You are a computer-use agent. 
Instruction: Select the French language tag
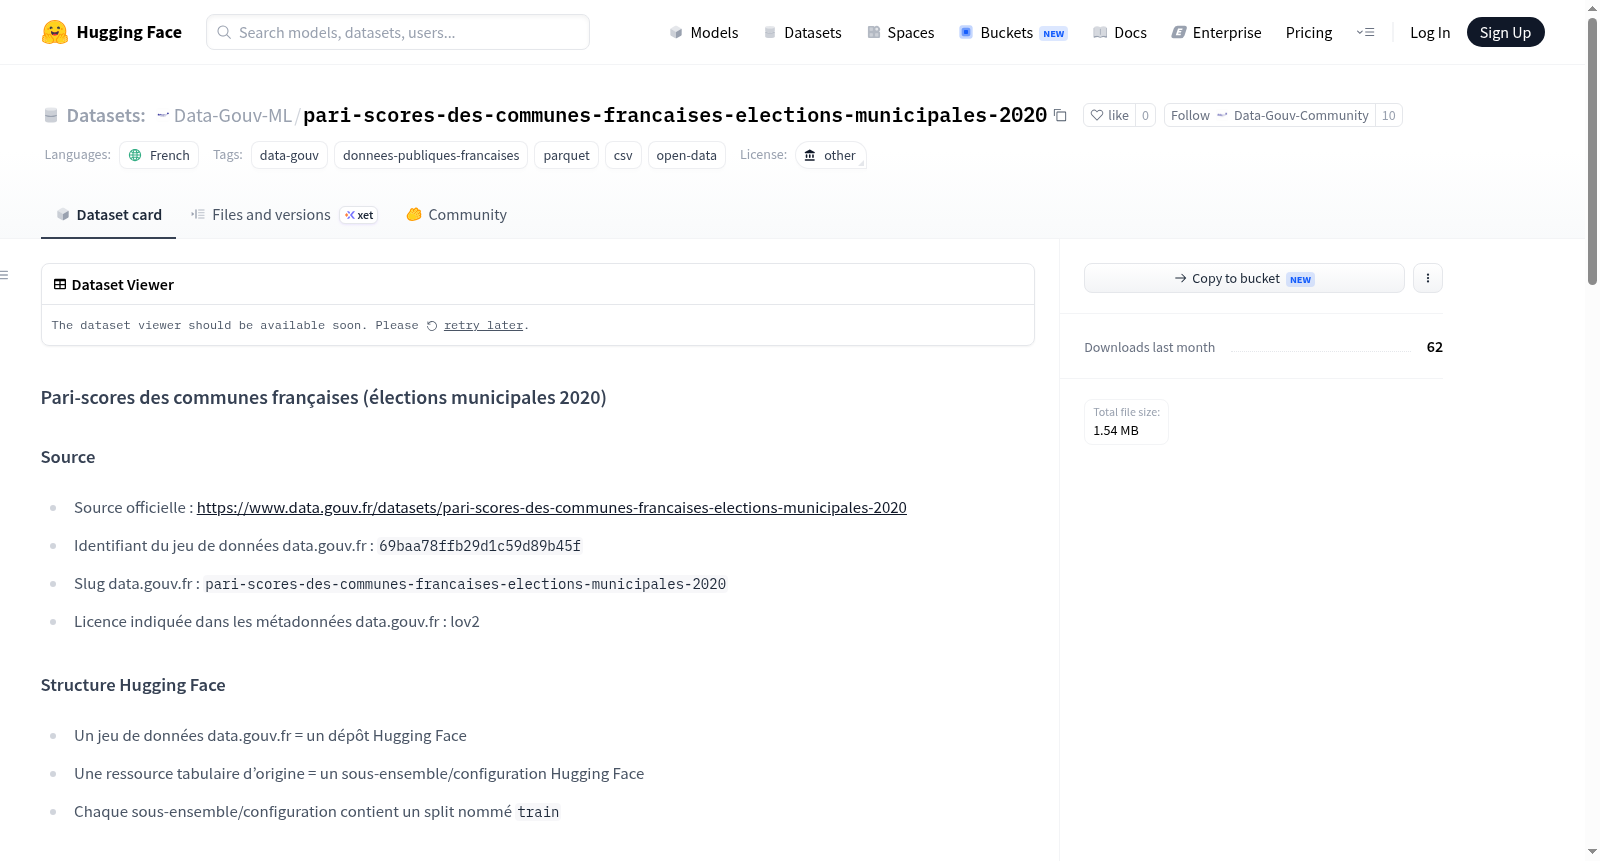click(x=159, y=155)
